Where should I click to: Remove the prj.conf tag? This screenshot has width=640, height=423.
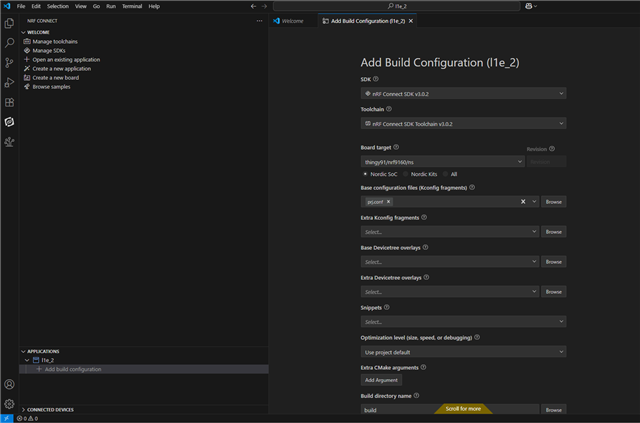(389, 201)
